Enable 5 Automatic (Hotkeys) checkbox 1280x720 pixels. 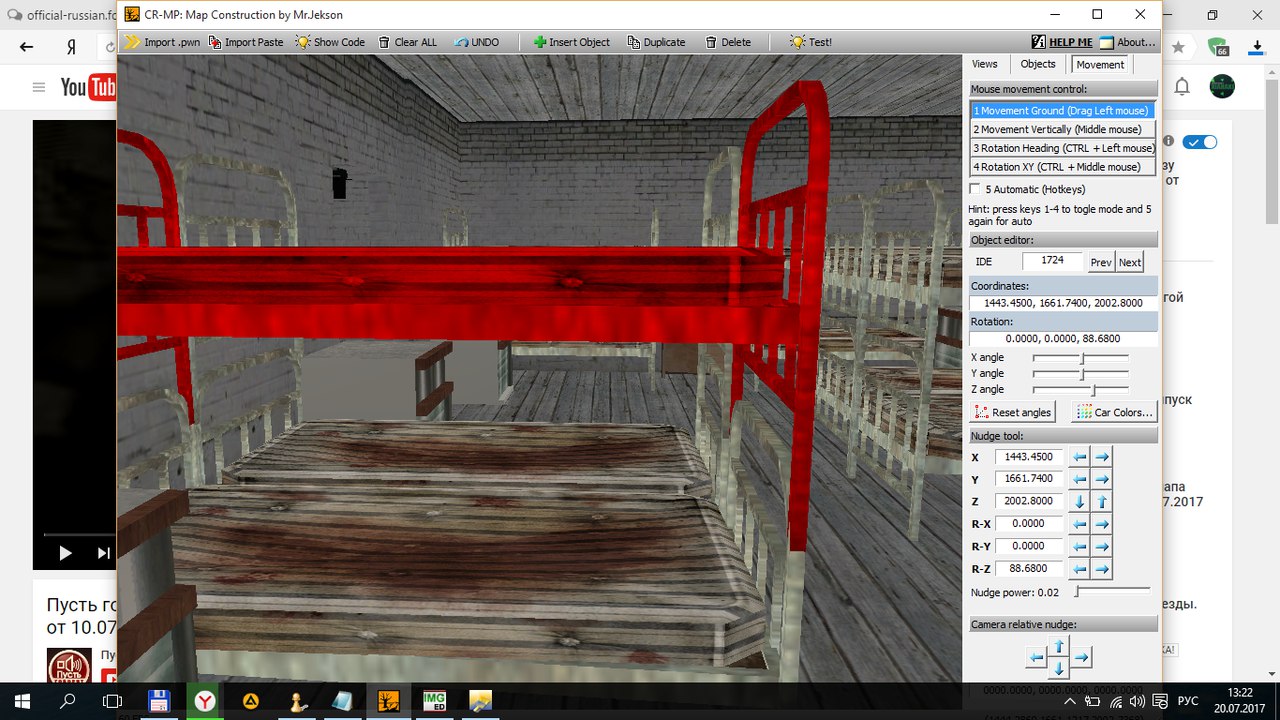pyautogui.click(x=976, y=189)
